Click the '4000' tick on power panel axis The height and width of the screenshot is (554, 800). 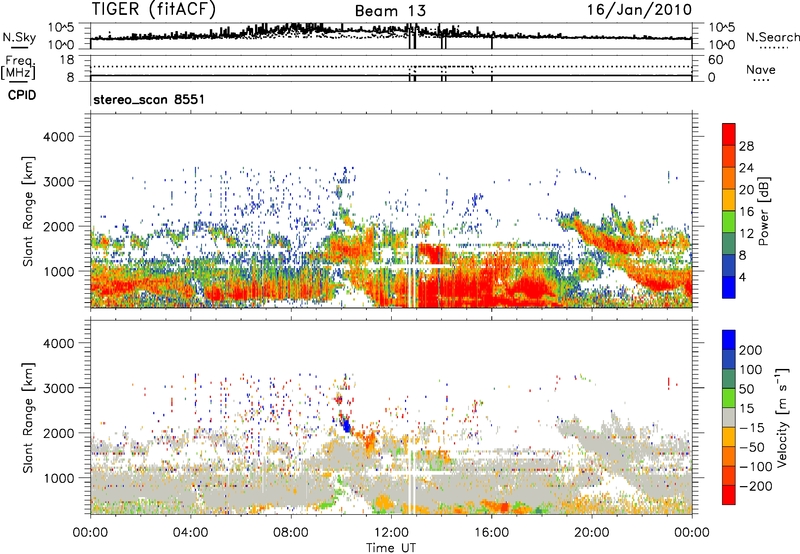(58, 137)
